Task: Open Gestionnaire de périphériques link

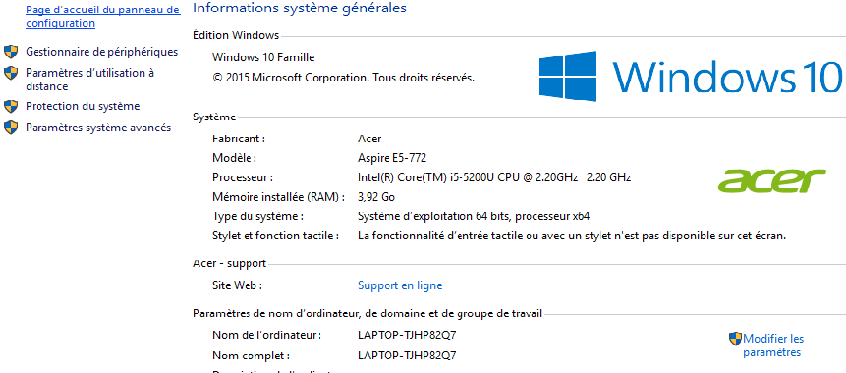Action: pos(102,52)
